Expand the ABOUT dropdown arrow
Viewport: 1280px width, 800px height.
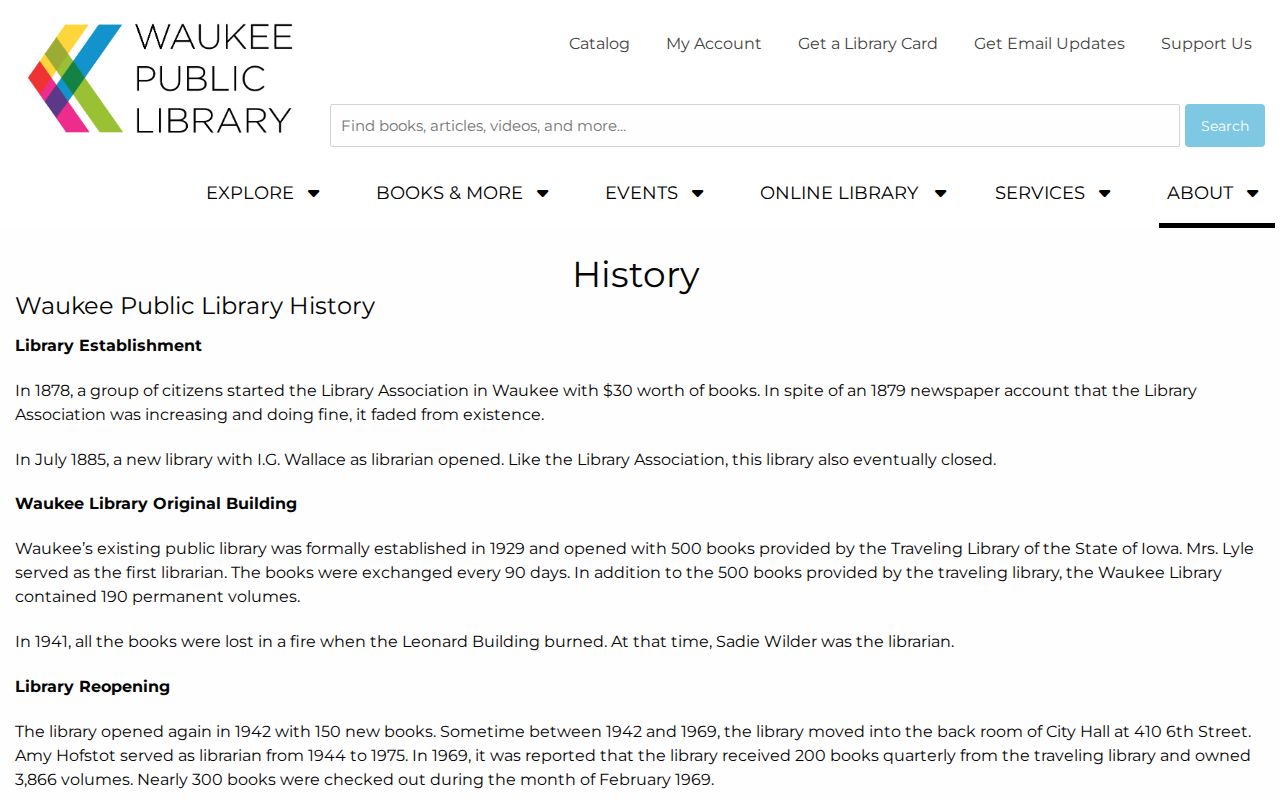coord(1252,193)
